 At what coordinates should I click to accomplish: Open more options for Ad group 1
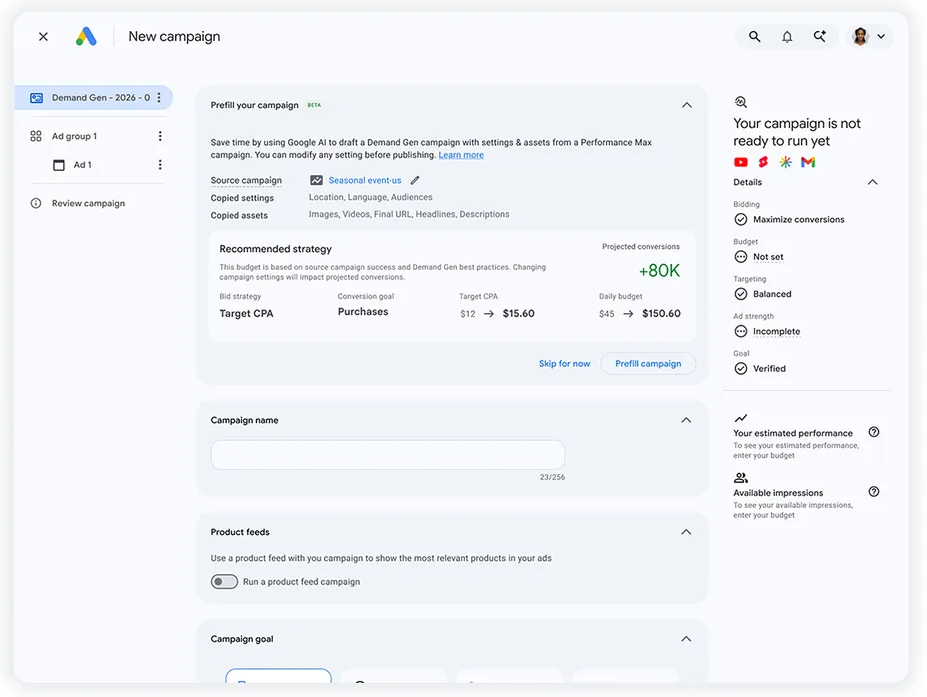click(160, 136)
